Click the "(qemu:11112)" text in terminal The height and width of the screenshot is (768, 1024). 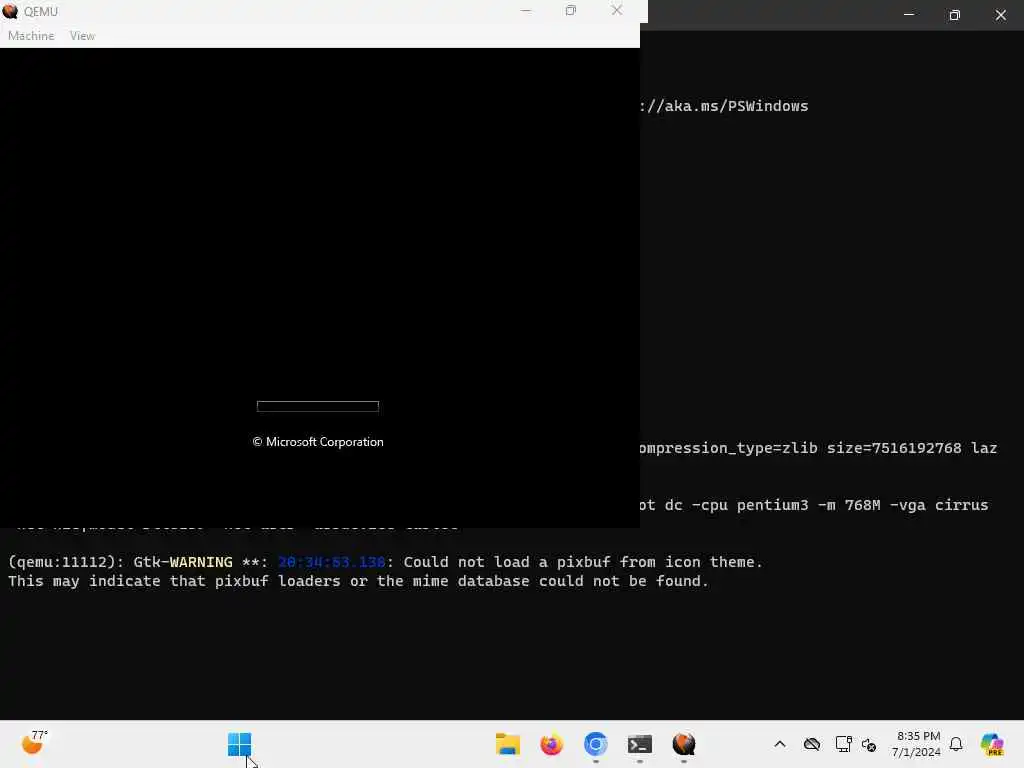(x=64, y=562)
